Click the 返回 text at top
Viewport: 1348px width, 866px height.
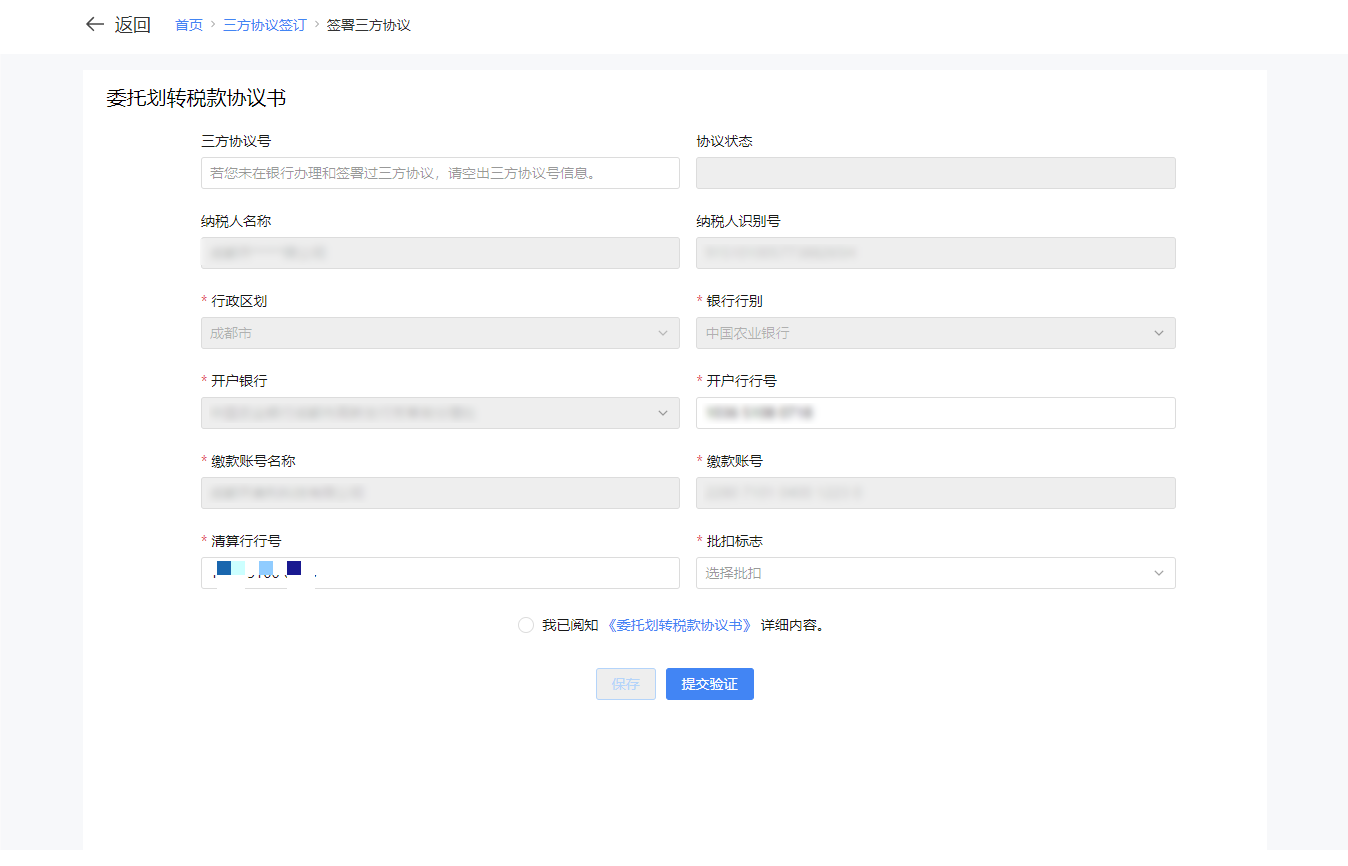click(x=132, y=25)
